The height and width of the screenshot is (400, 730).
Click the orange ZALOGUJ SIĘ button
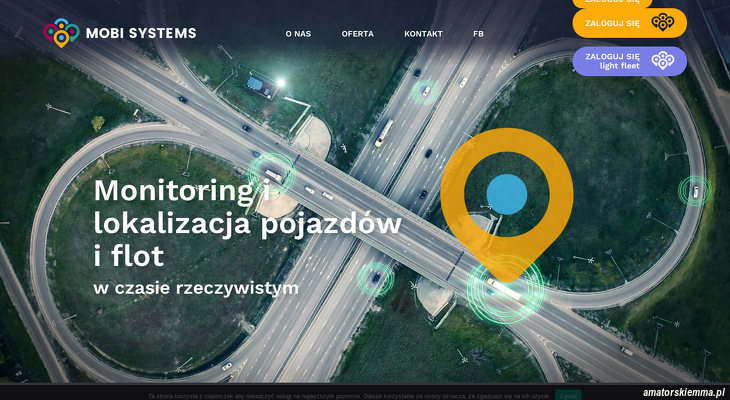[x=629, y=23]
